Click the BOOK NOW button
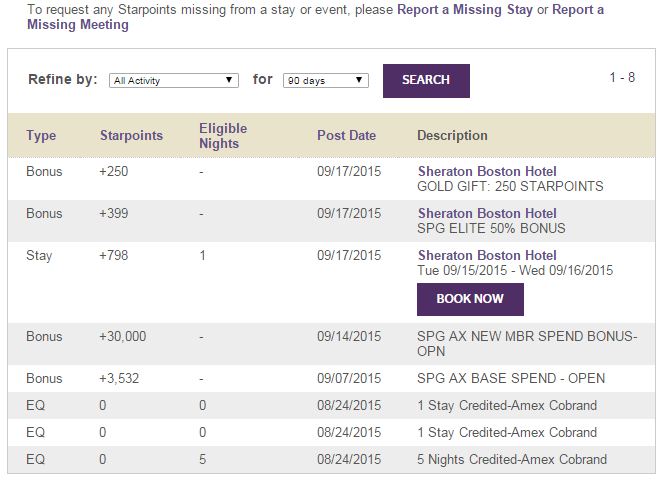Viewport: 665px width, 486px height. pyautogui.click(x=470, y=299)
